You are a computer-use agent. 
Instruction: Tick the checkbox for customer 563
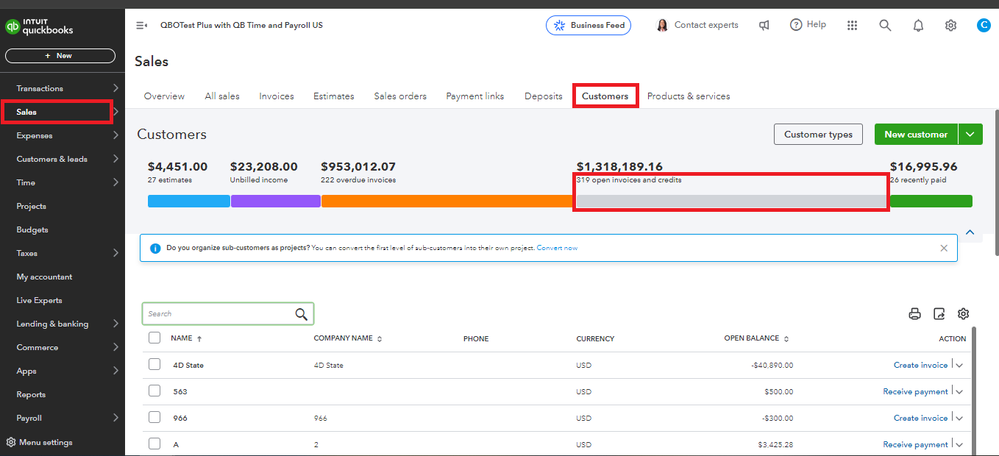(x=154, y=391)
